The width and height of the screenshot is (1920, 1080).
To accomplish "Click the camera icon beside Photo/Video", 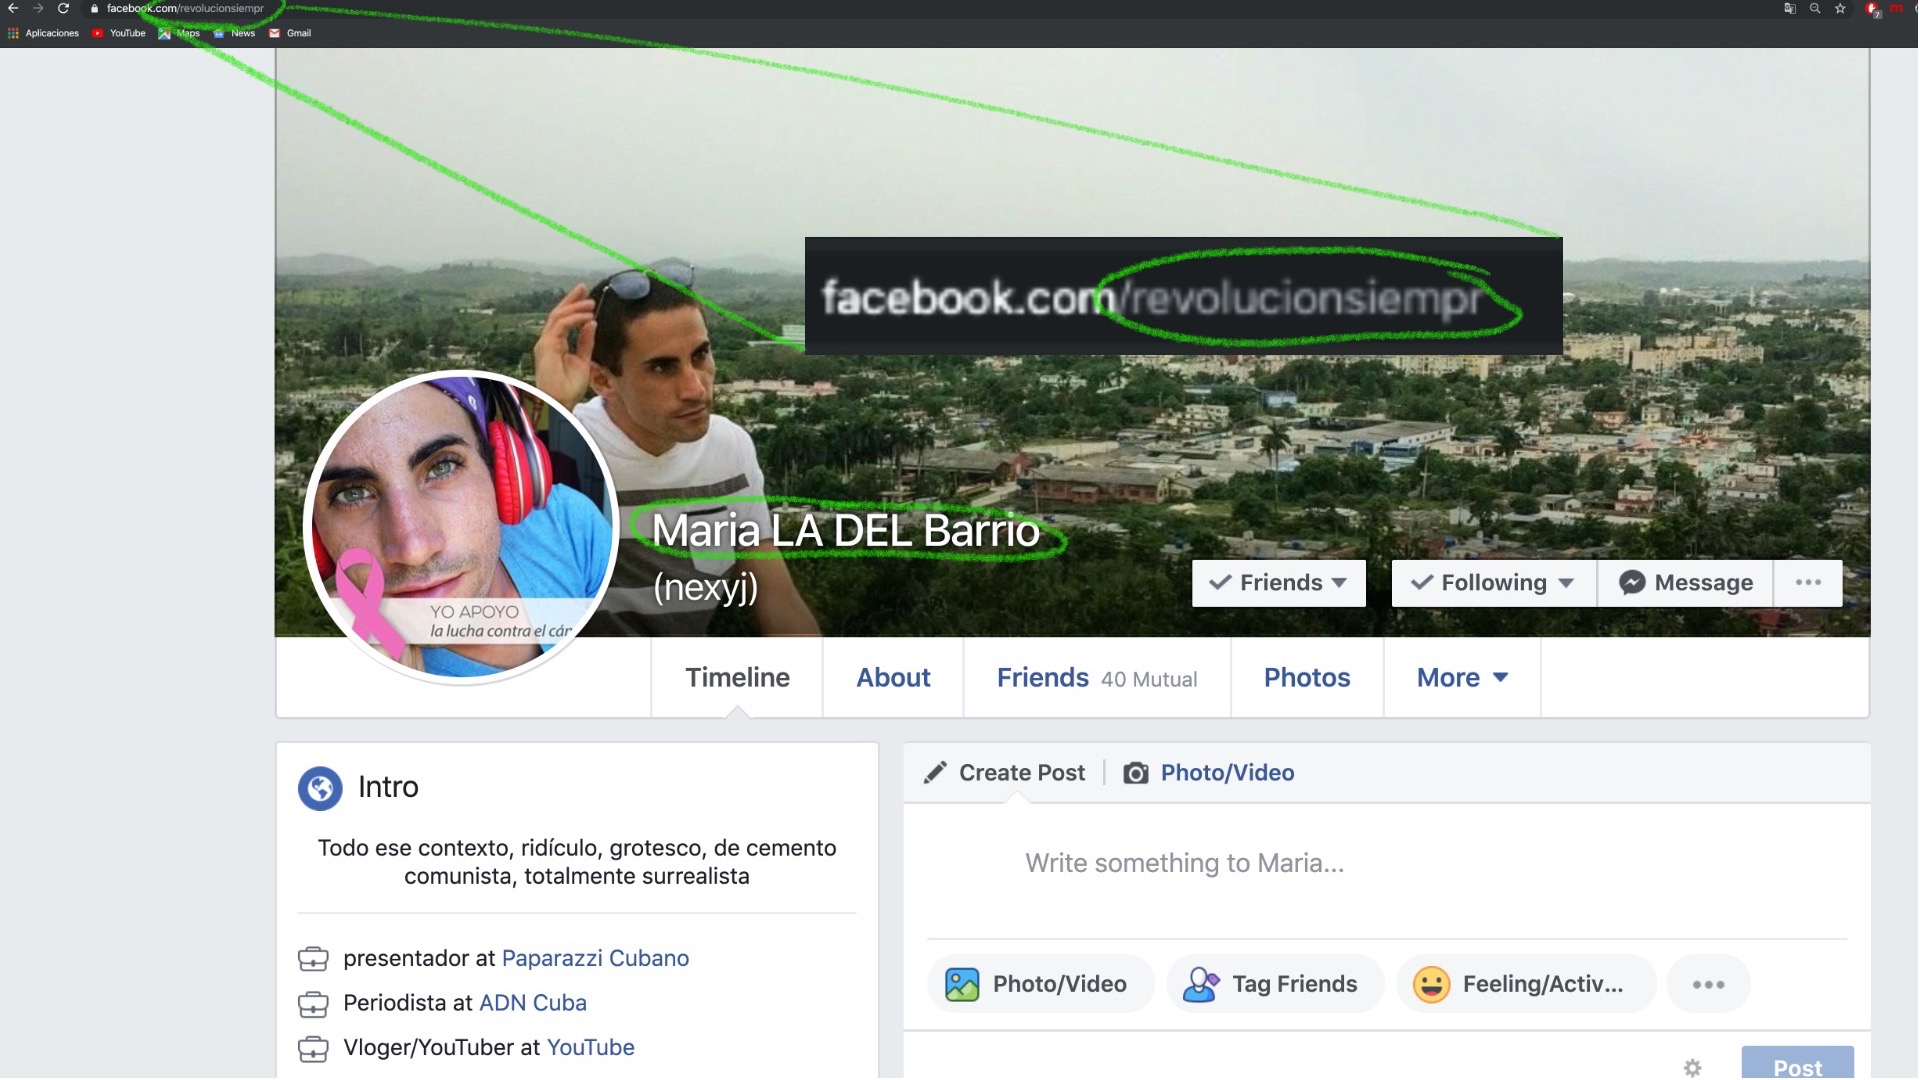I will tap(1136, 773).
